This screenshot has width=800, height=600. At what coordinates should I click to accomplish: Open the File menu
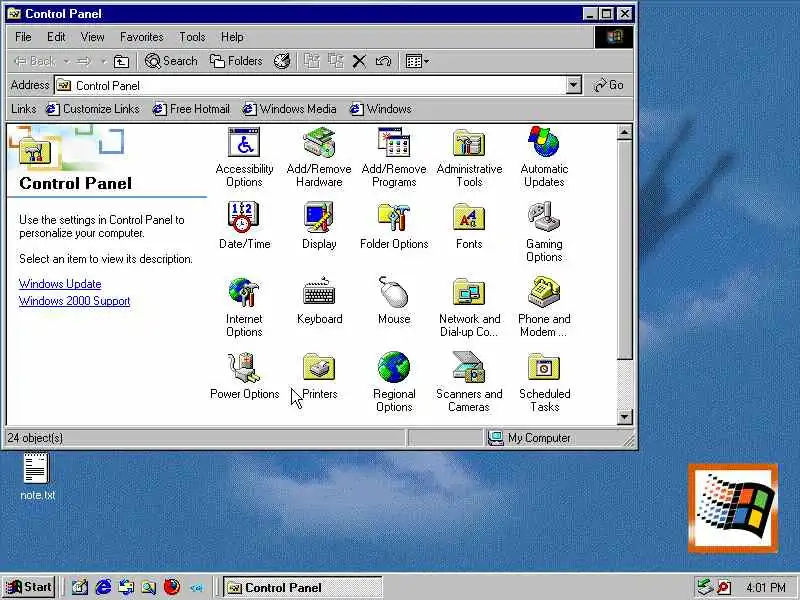point(23,37)
